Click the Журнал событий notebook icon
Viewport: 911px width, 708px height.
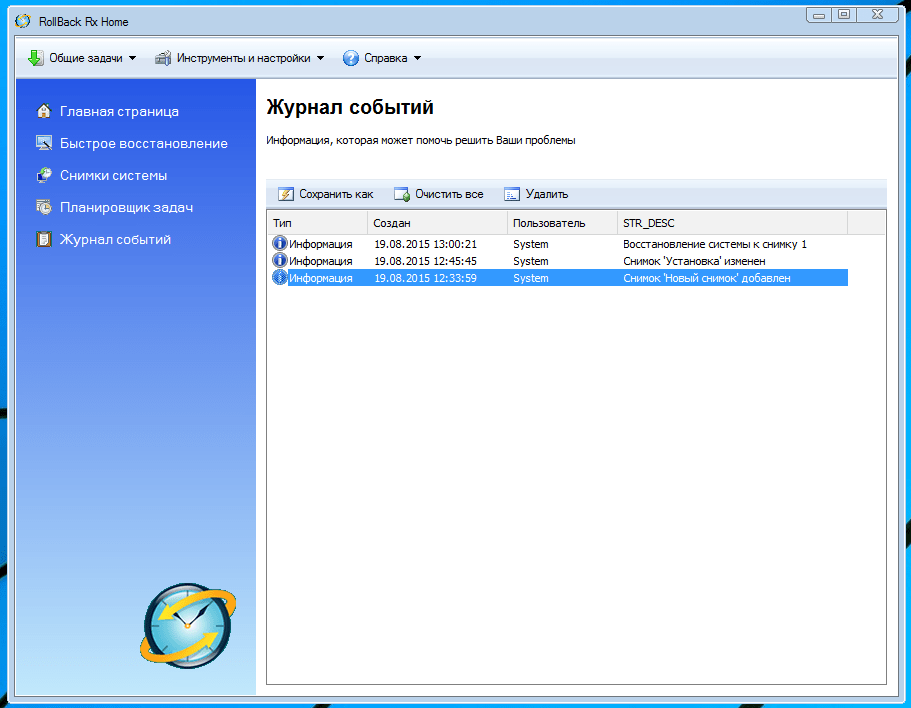click(x=44, y=239)
